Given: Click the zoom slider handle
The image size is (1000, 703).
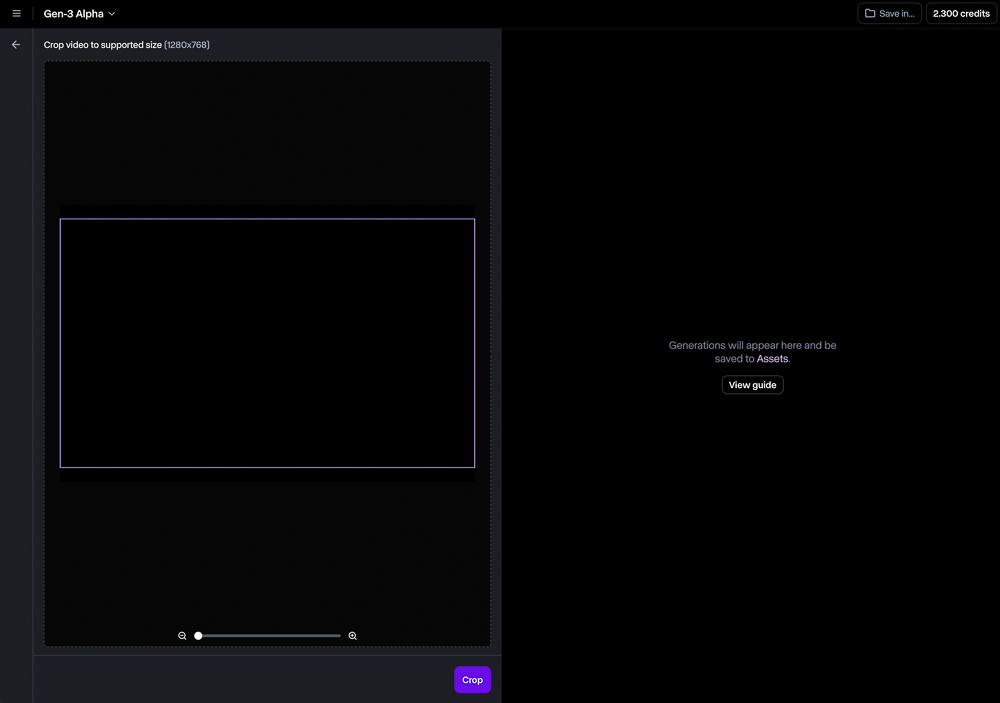Looking at the screenshot, I should tap(198, 636).
